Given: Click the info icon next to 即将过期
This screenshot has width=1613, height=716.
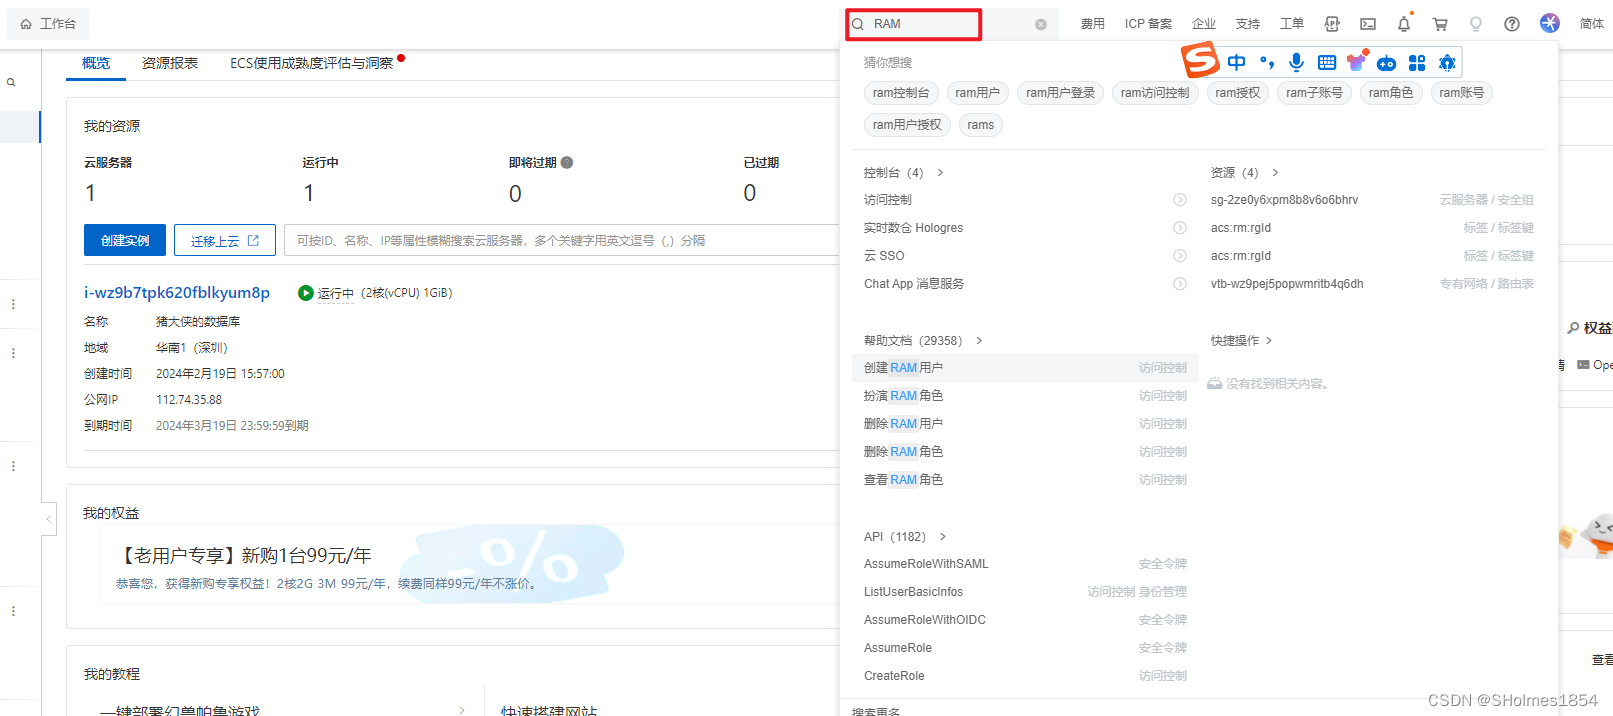Looking at the screenshot, I should pyautogui.click(x=567, y=163).
